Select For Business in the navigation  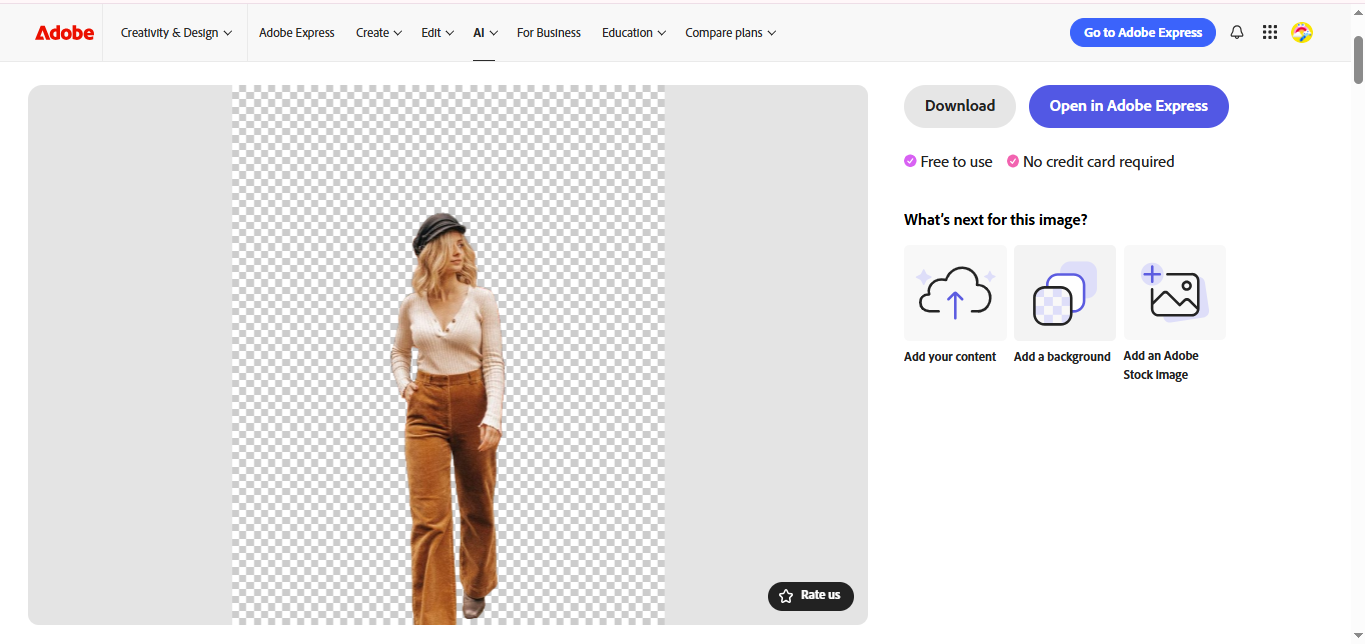[x=548, y=32]
